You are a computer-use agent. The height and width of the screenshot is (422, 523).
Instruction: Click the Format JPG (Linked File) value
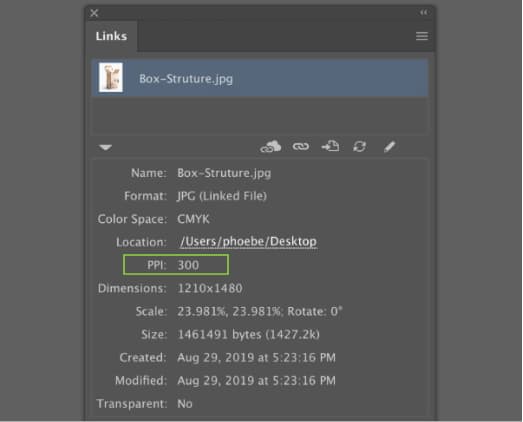[x=222, y=196]
